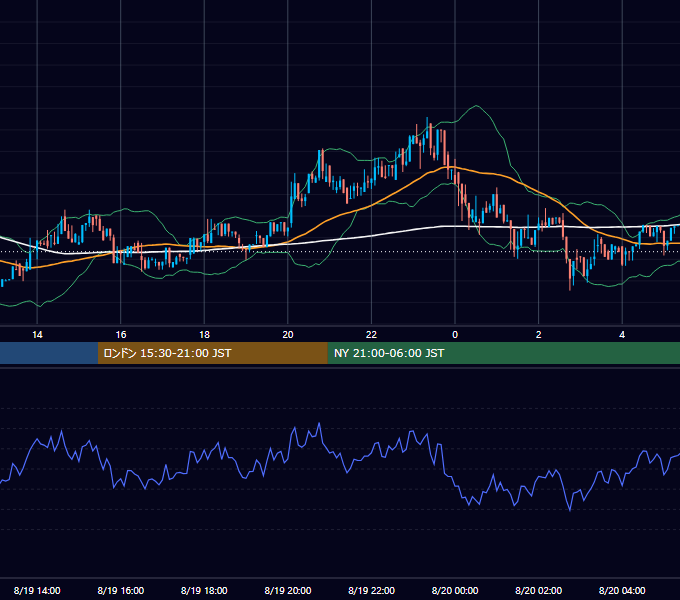Click the 8/20 04:00 time label
Screen dimensions: 680x600
point(622,590)
